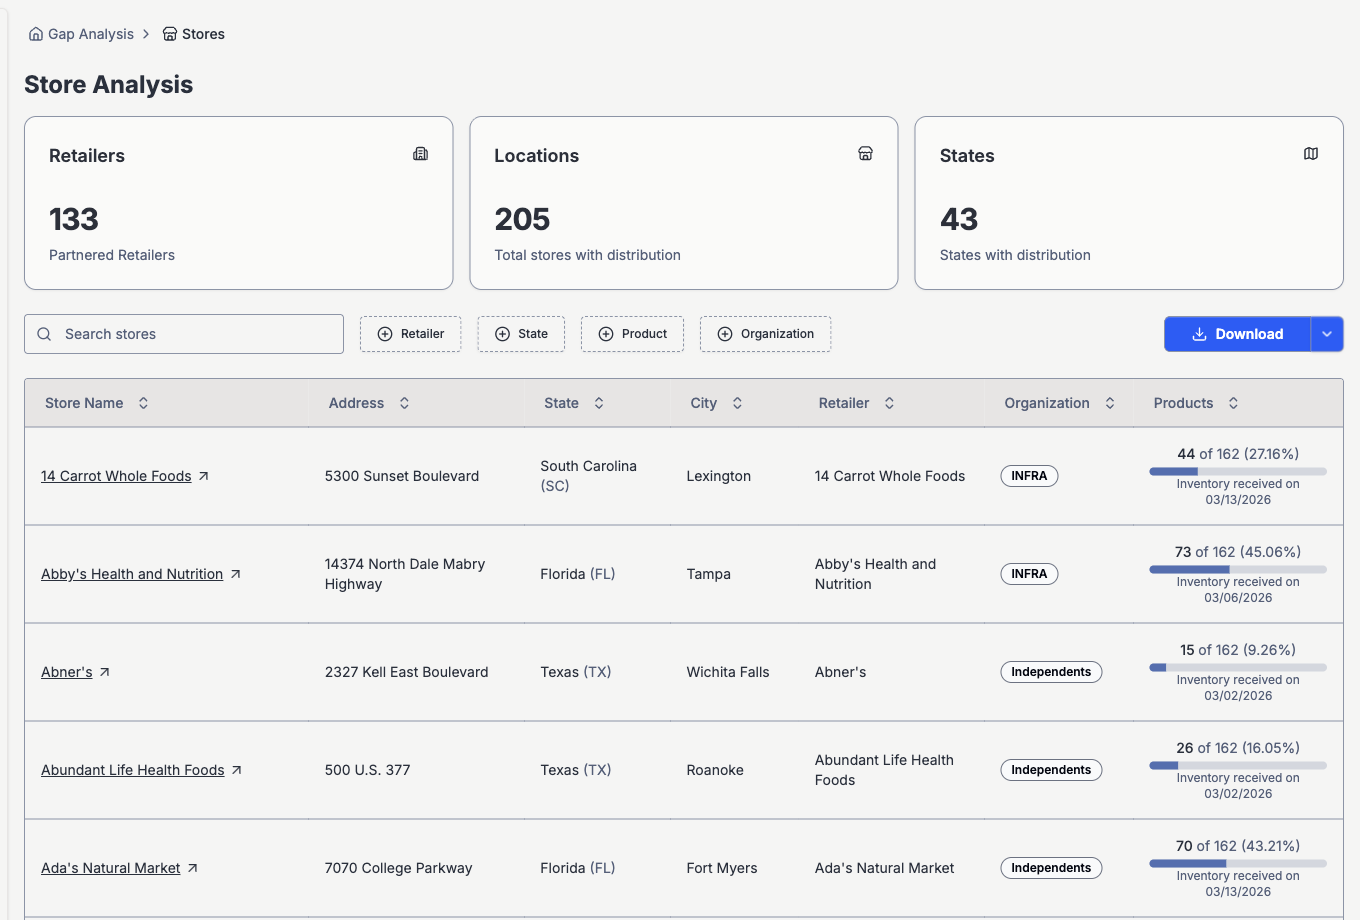Click progress bar for 44 of 162 products
The image size is (1360, 920).
click(1238, 471)
